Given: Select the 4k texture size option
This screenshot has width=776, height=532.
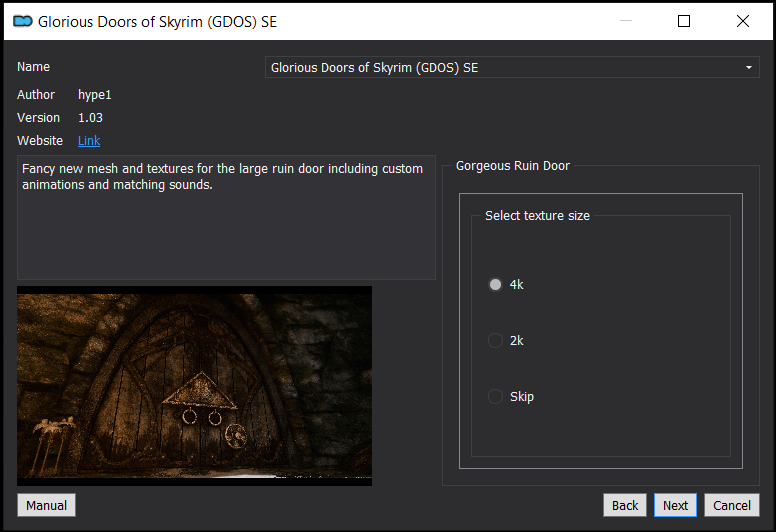Looking at the screenshot, I should click(505, 285).
